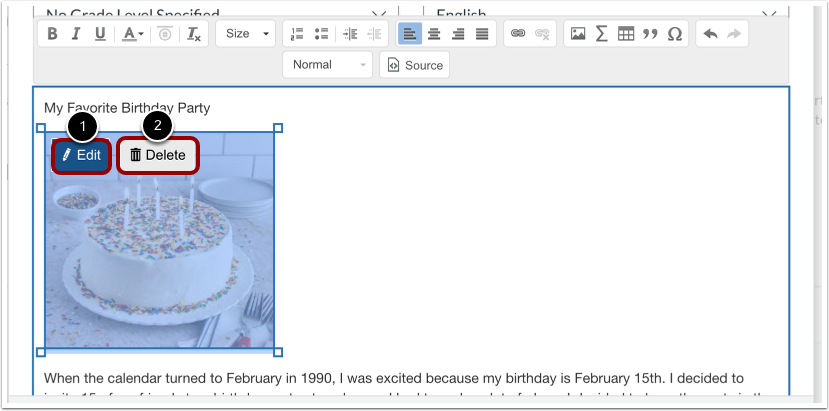Align text left
829x411 pixels.
pyautogui.click(x=410, y=34)
